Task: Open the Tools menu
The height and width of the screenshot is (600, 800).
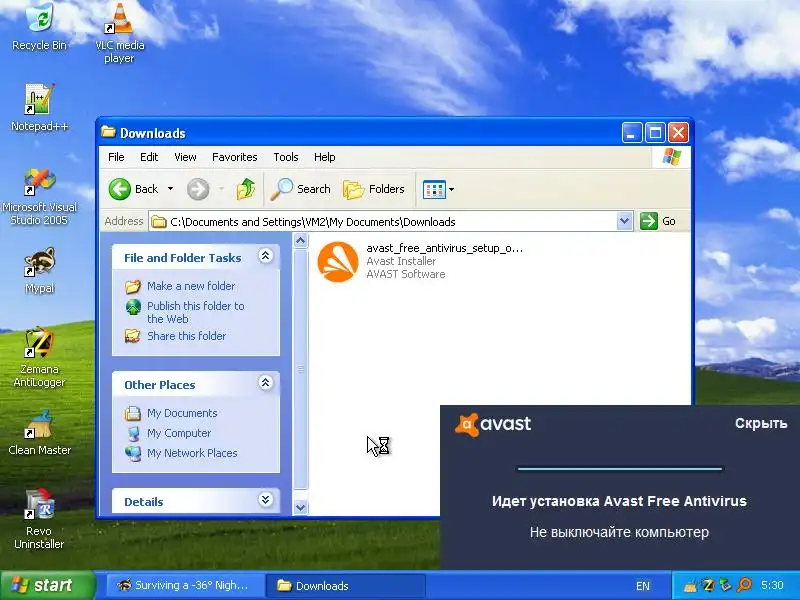Action: point(286,157)
